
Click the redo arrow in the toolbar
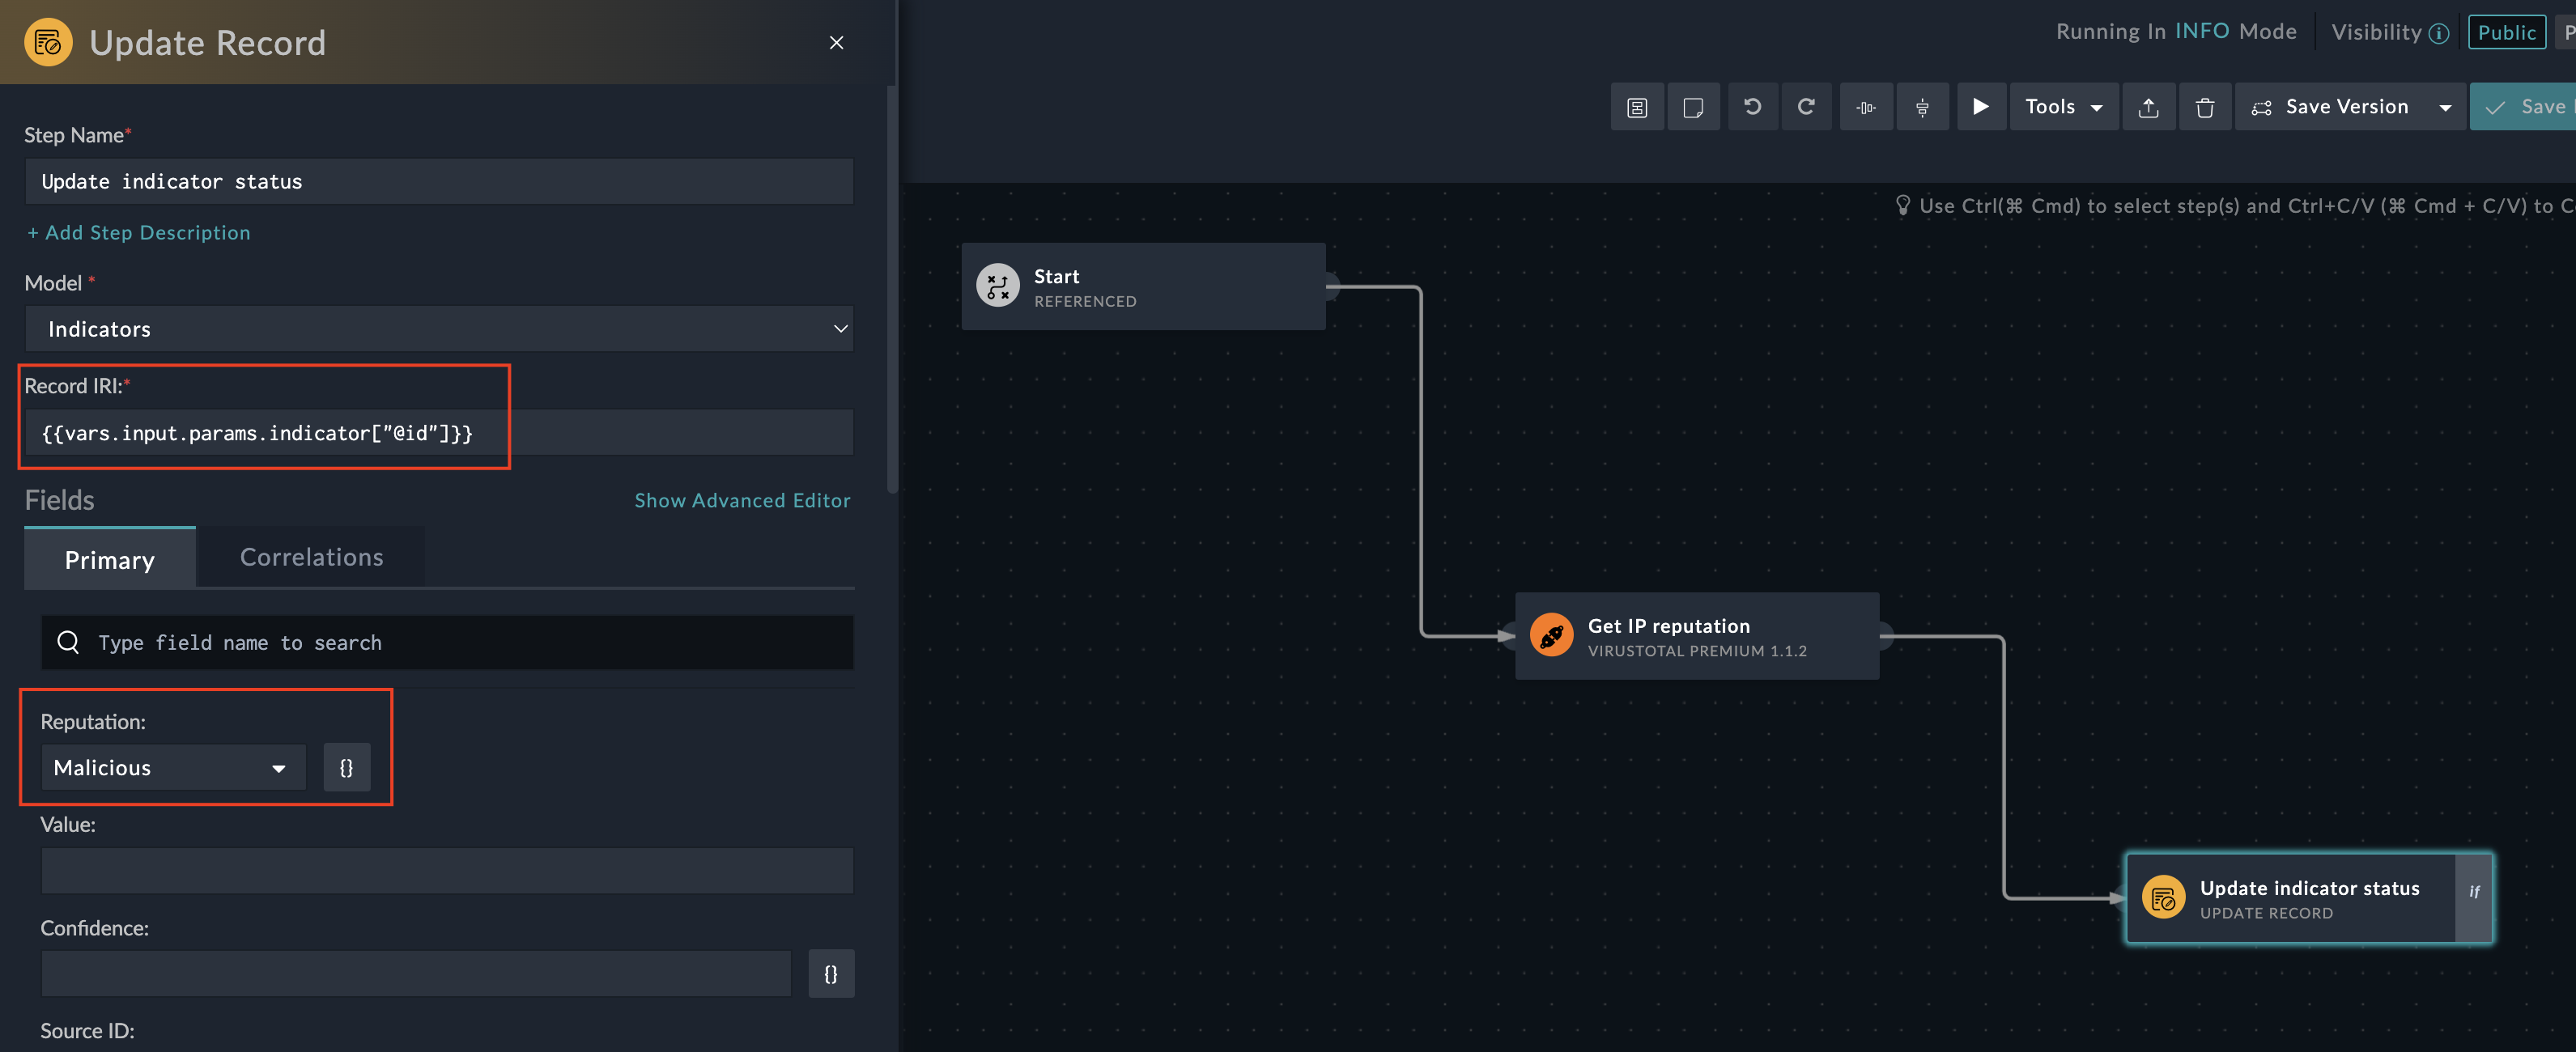(x=1806, y=107)
